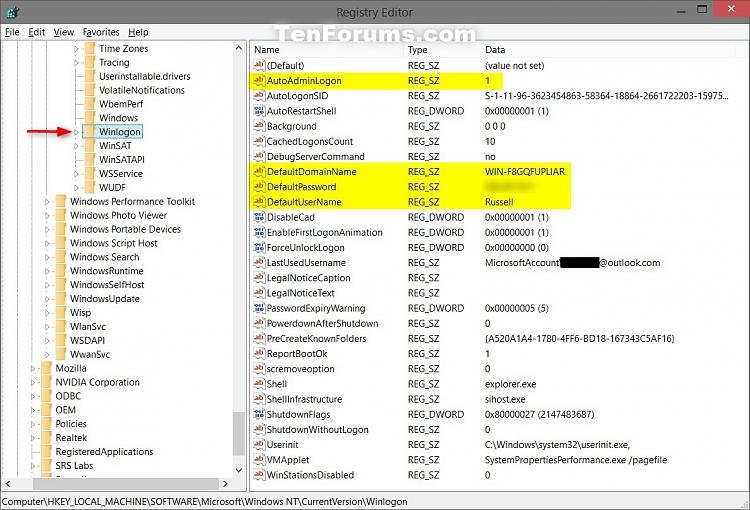Click the CachedLogonsCount value icon
Image resolution: width=750 pixels, height=510 pixels.
click(x=259, y=141)
